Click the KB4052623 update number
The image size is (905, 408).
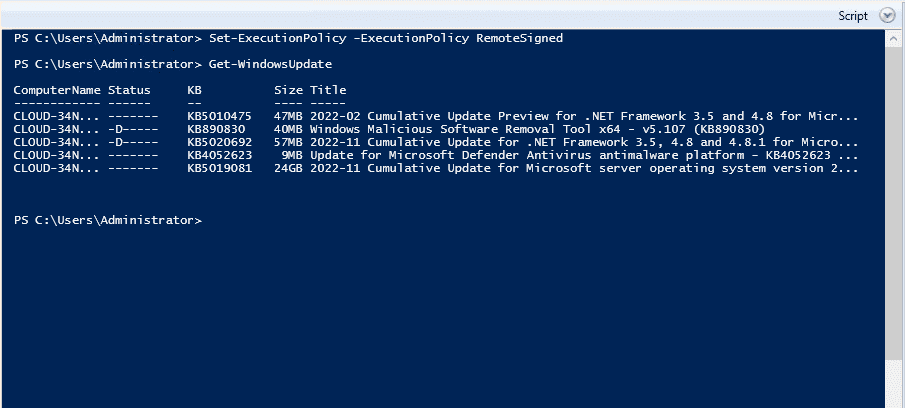[x=219, y=155]
